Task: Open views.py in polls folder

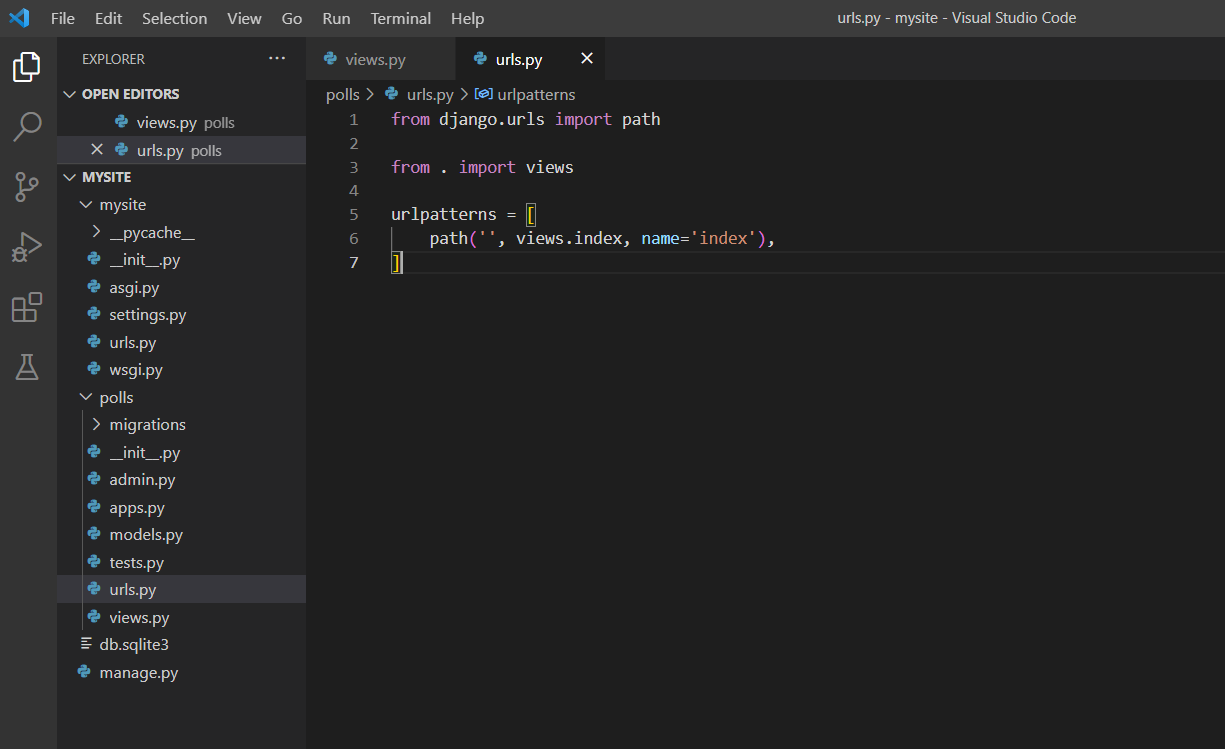Action: coord(181,617)
